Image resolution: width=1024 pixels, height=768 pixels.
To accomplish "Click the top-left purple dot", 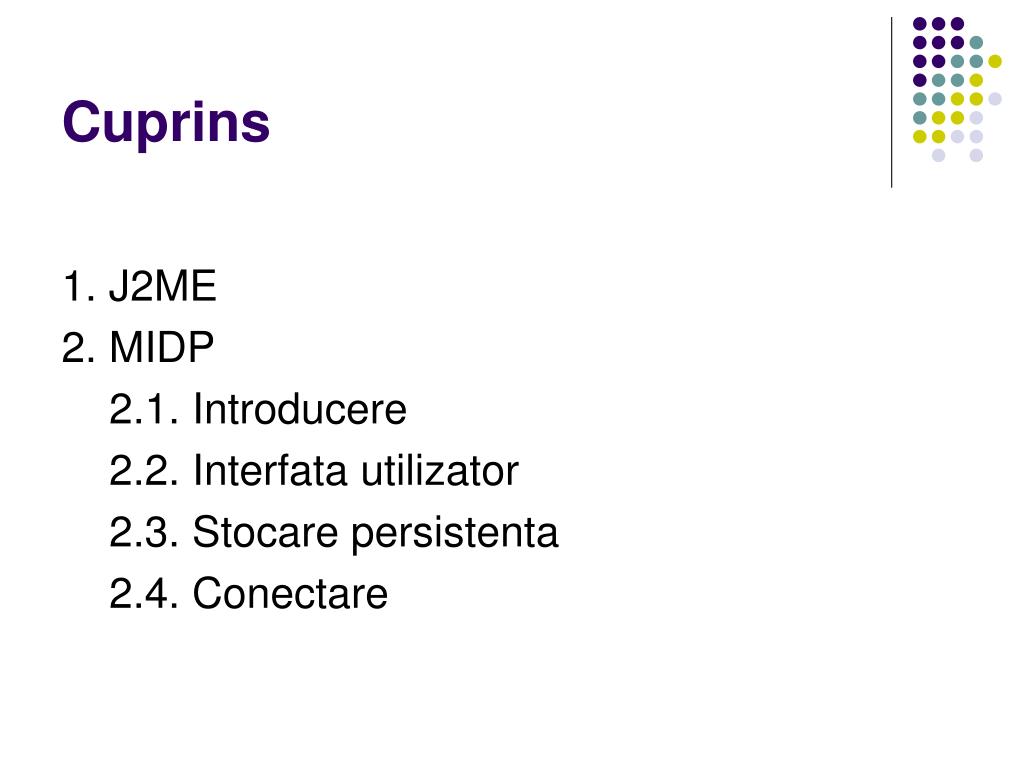I will point(920,24).
